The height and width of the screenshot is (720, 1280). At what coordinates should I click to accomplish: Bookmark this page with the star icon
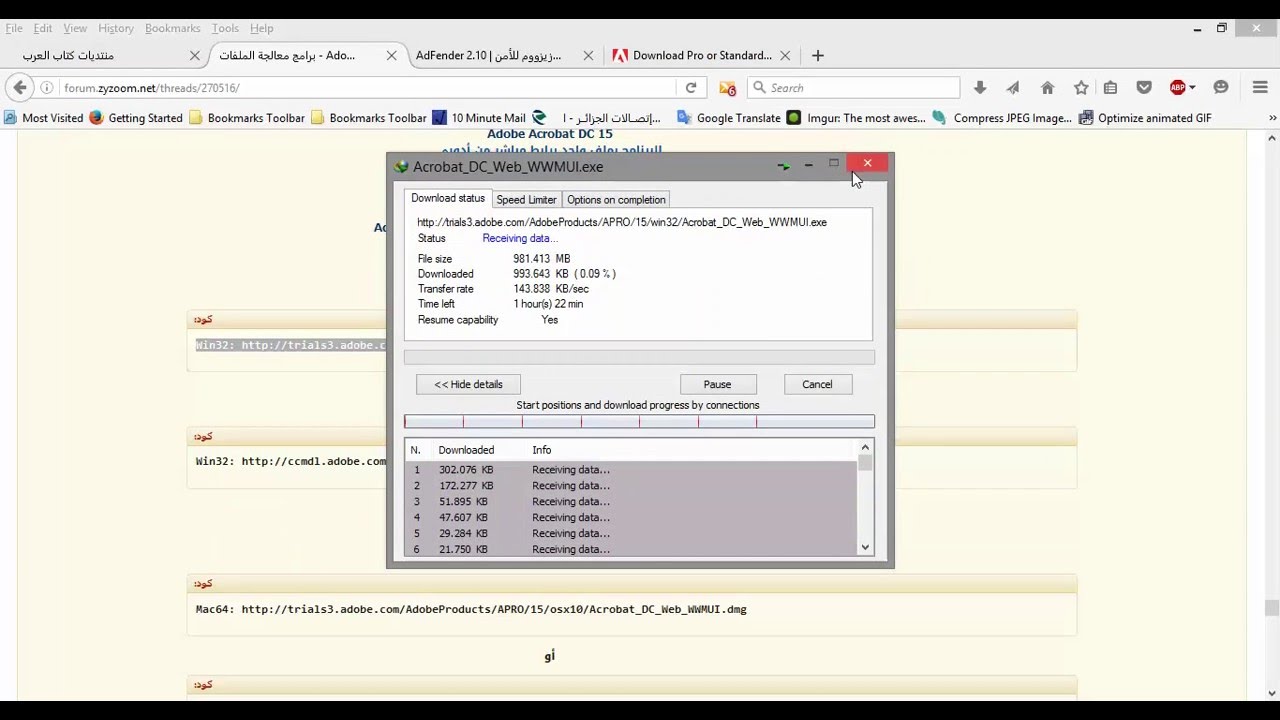[x=1081, y=88]
